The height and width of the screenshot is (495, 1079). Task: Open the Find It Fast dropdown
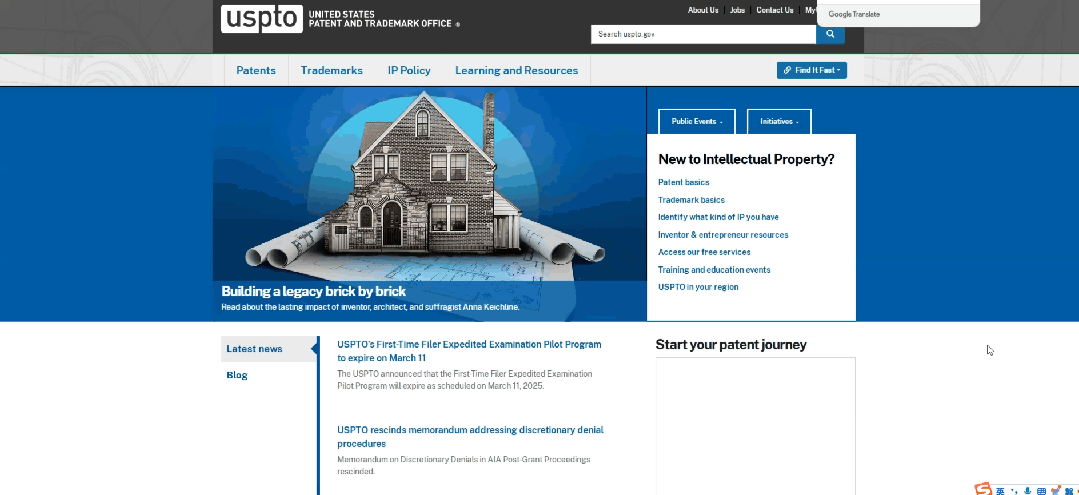coord(811,70)
